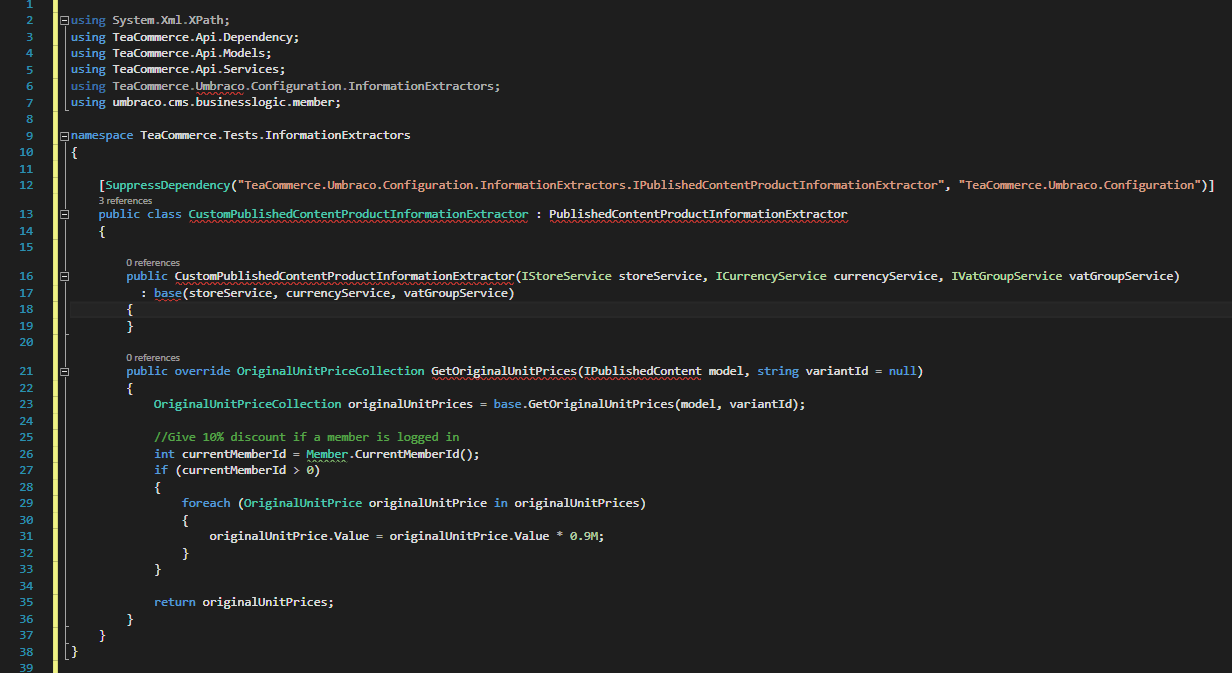The width and height of the screenshot is (1232, 673).
Task: Click the IPublishedContent parameter type
Action: tap(641, 372)
